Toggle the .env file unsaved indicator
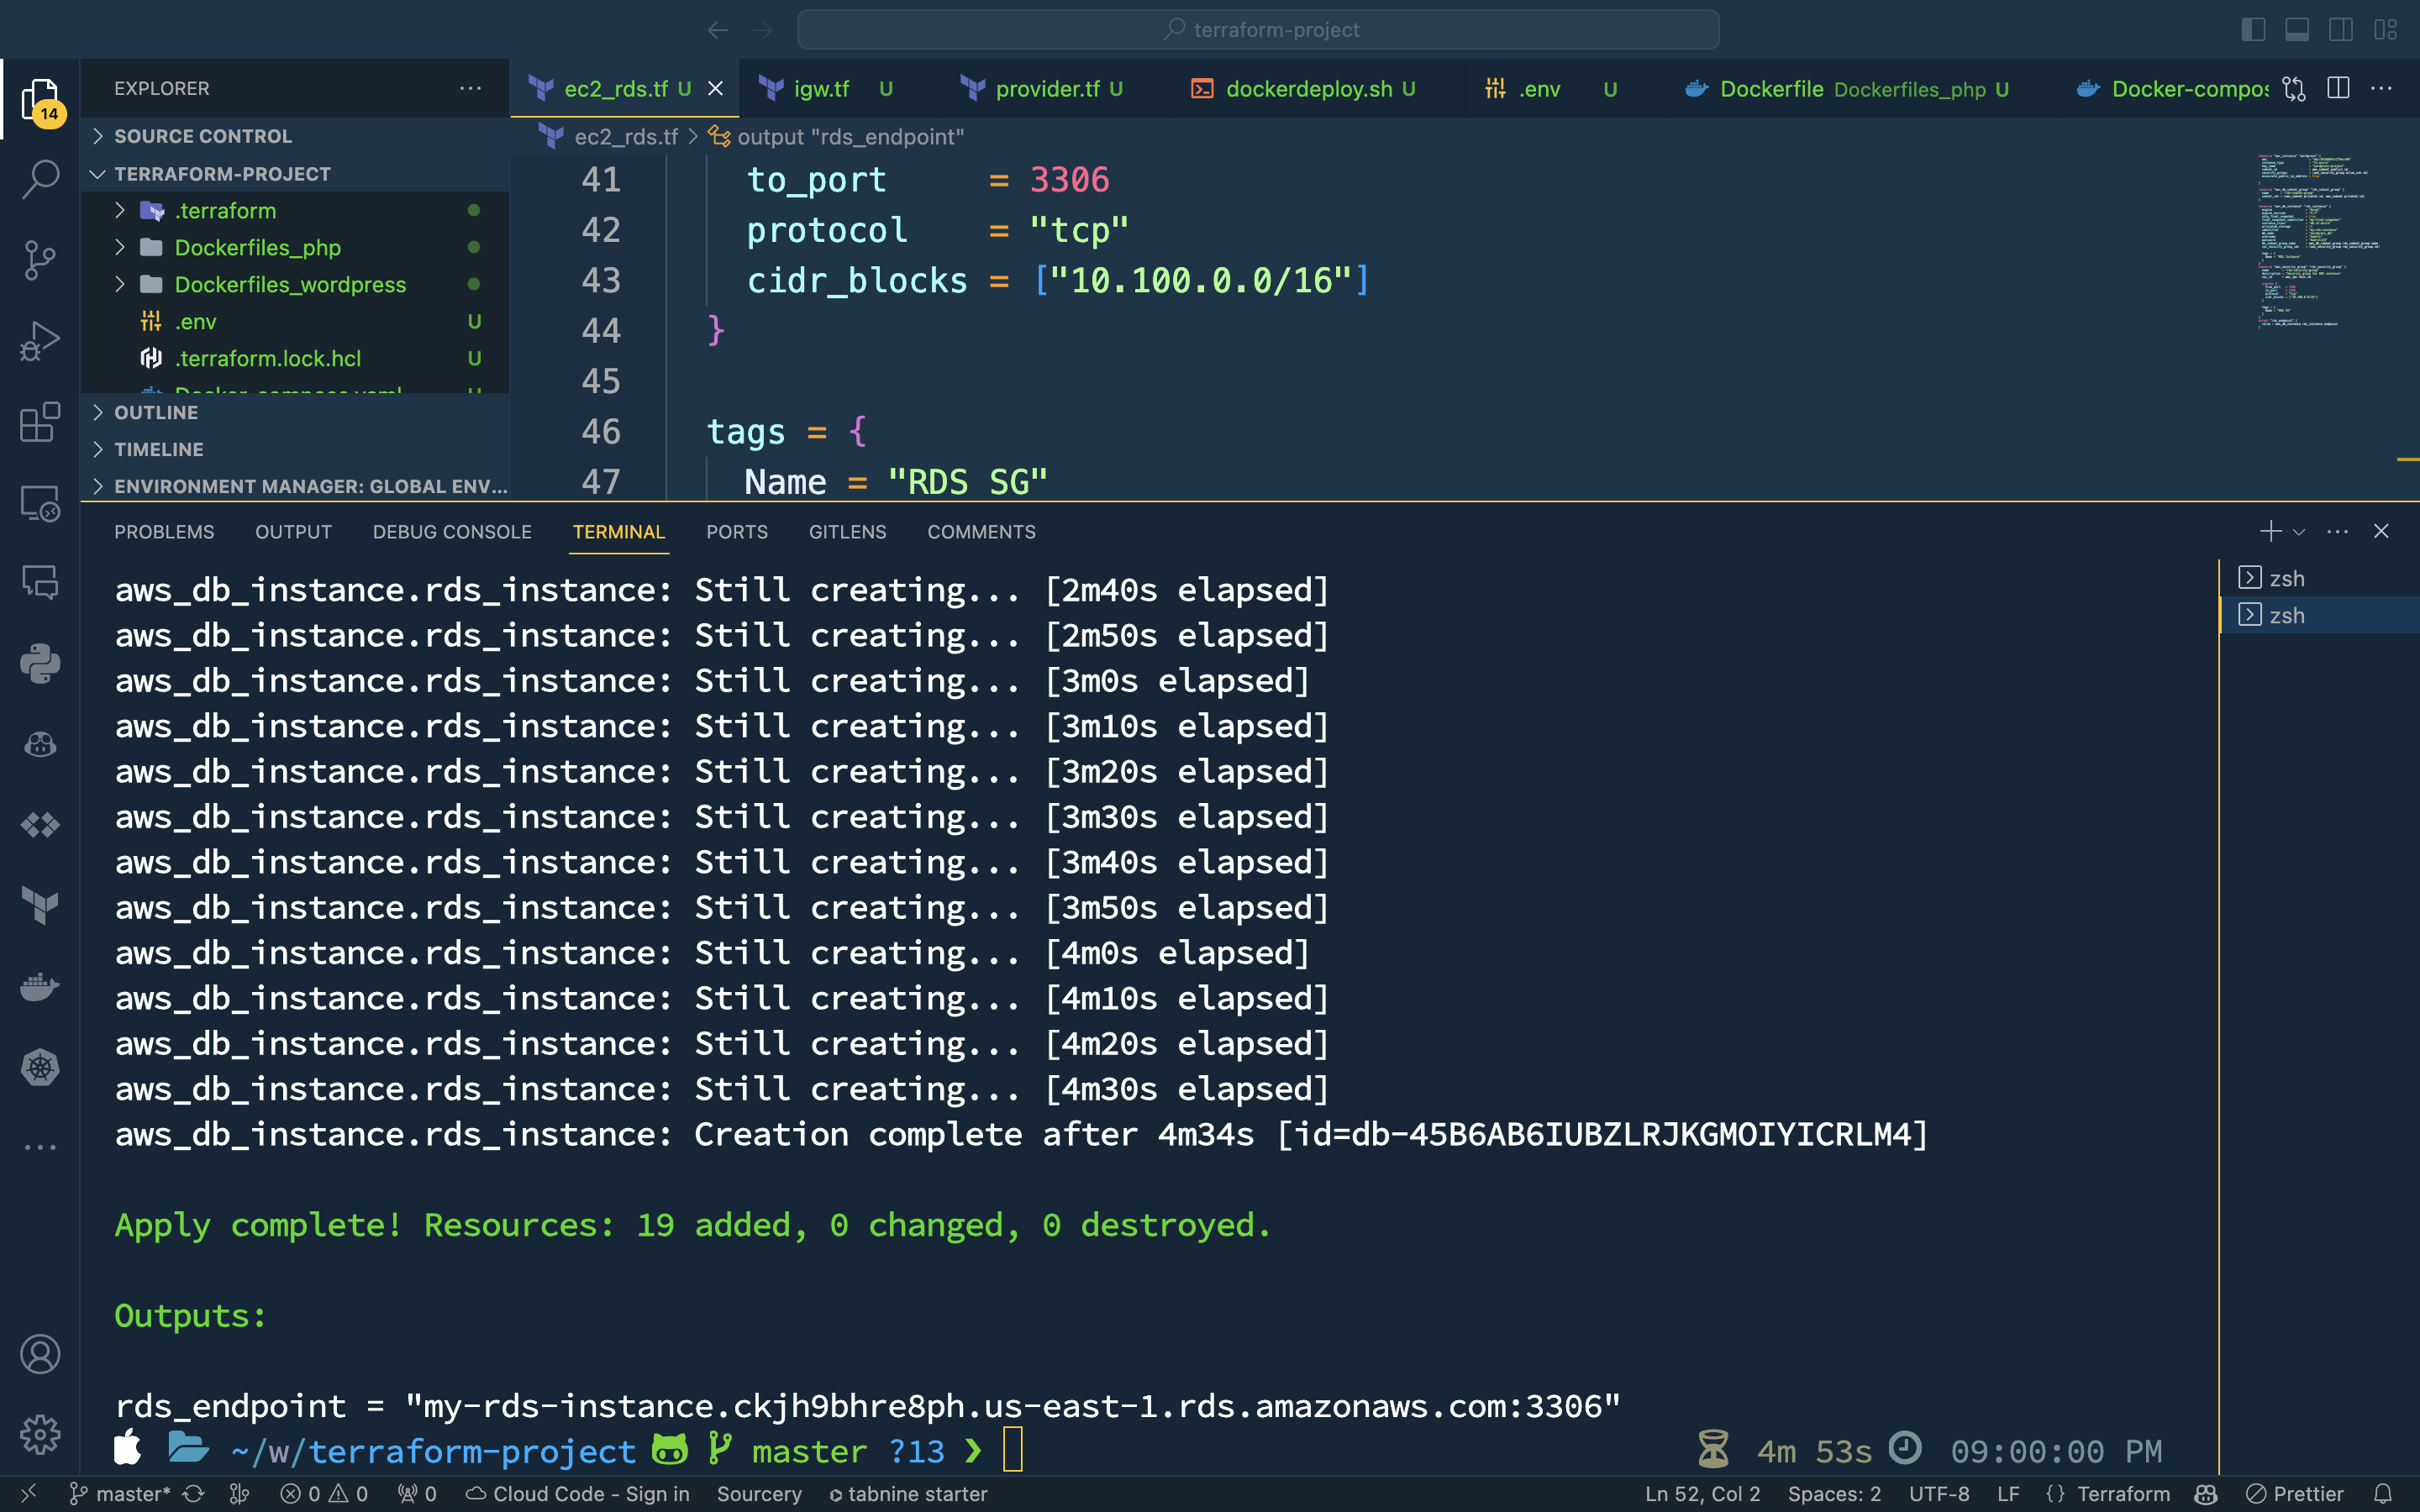This screenshot has width=2420, height=1512. pyautogui.click(x=1610, y=87)
